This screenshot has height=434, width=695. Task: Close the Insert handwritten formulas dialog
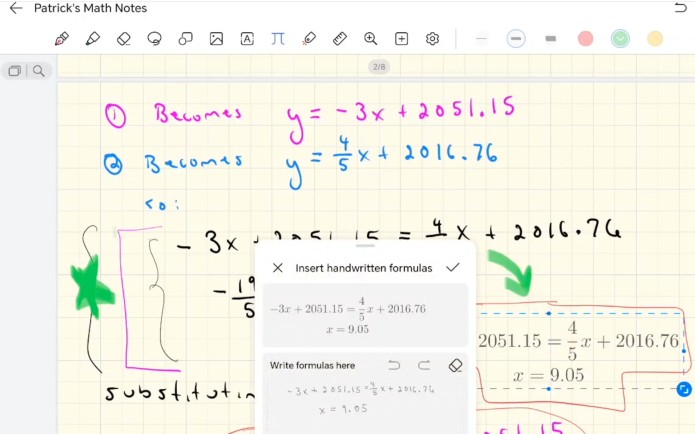click(x=278, y=268)
